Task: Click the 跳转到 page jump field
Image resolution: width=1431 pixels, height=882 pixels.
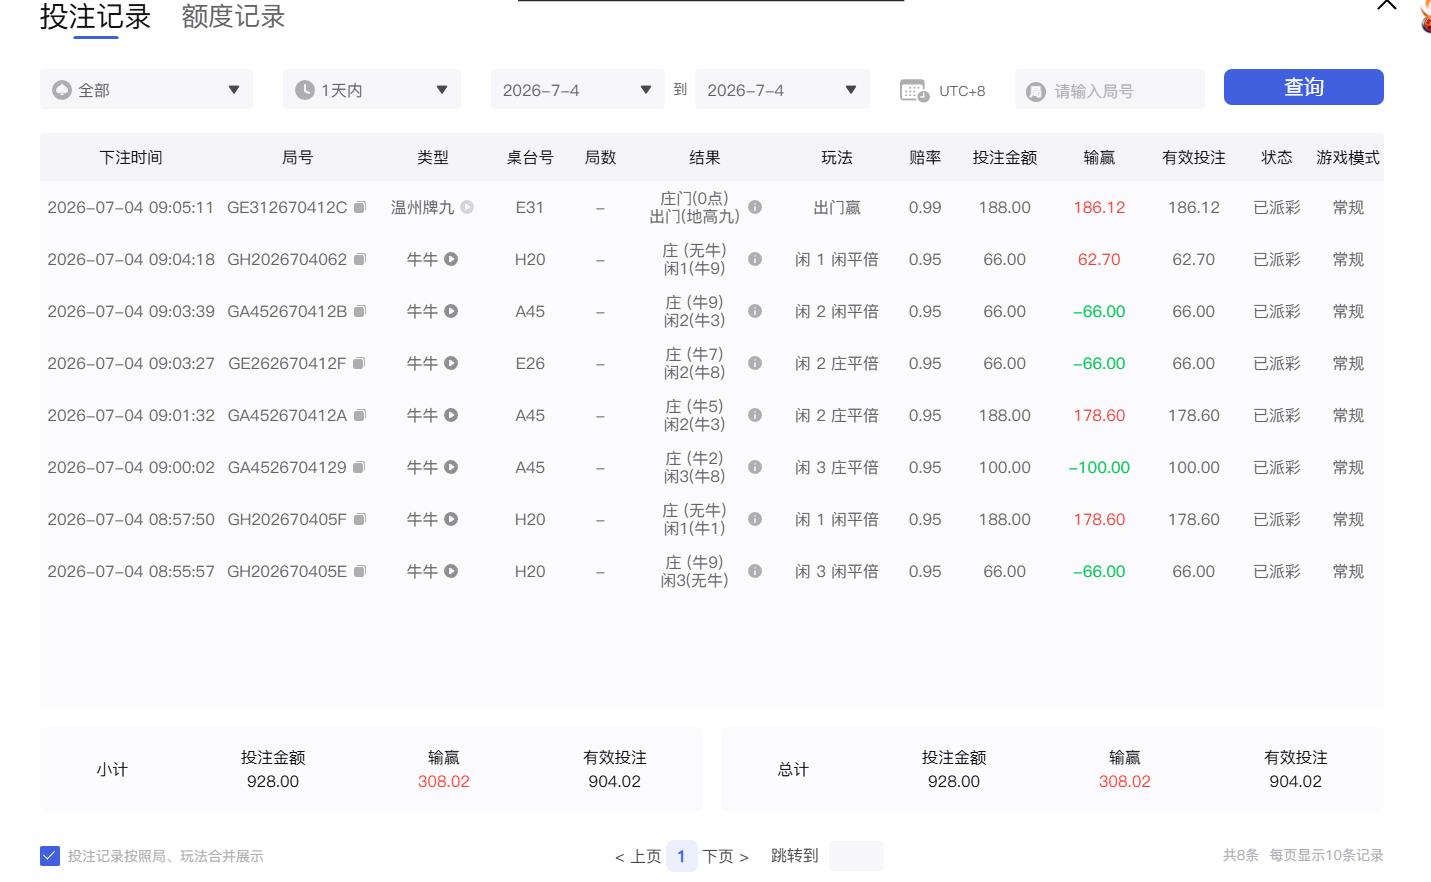Action: pyautogui.click(x=856, y=856)
